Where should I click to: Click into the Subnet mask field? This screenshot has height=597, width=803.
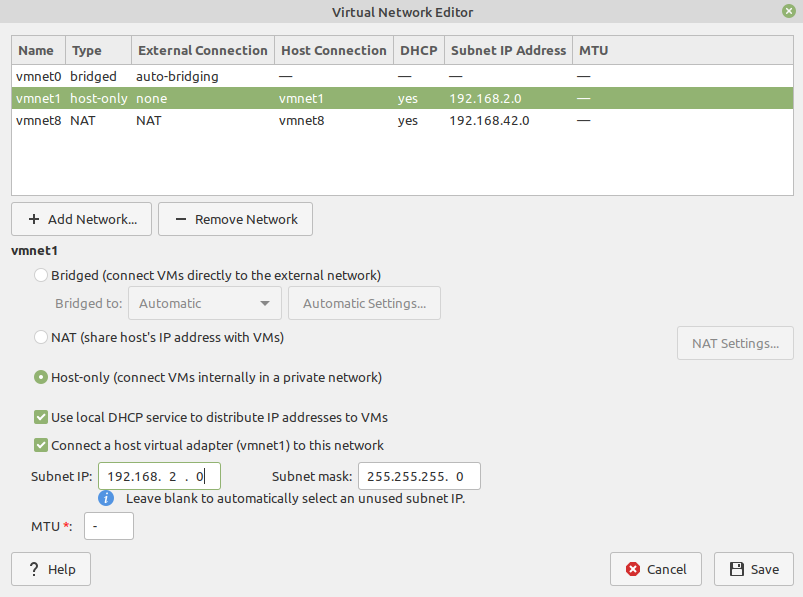(x=418, y=476)
